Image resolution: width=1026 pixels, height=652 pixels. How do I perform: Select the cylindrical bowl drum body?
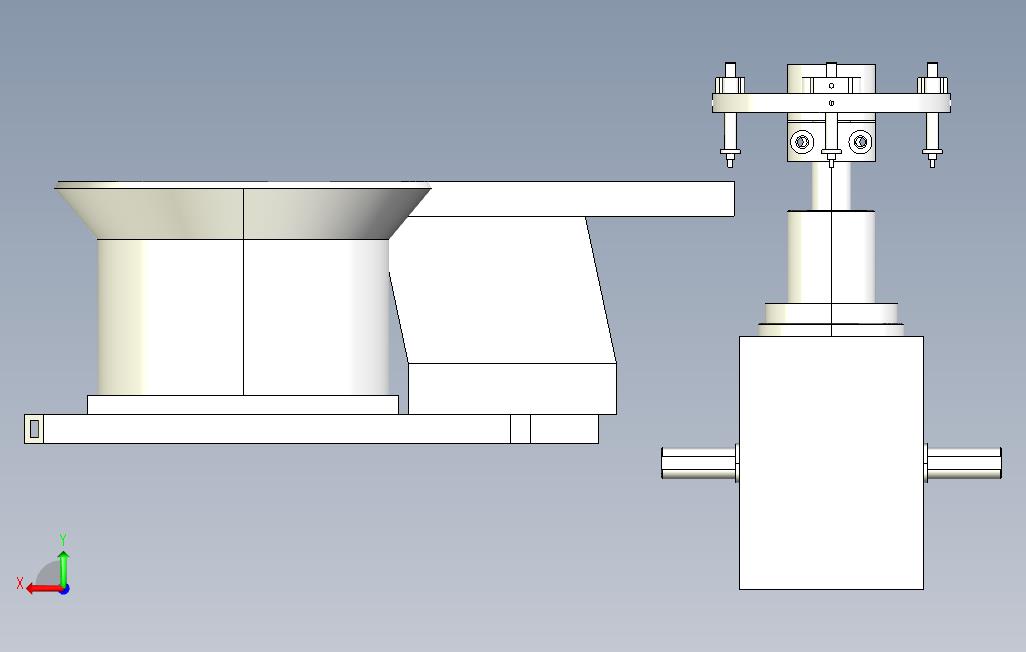(243, 317)
